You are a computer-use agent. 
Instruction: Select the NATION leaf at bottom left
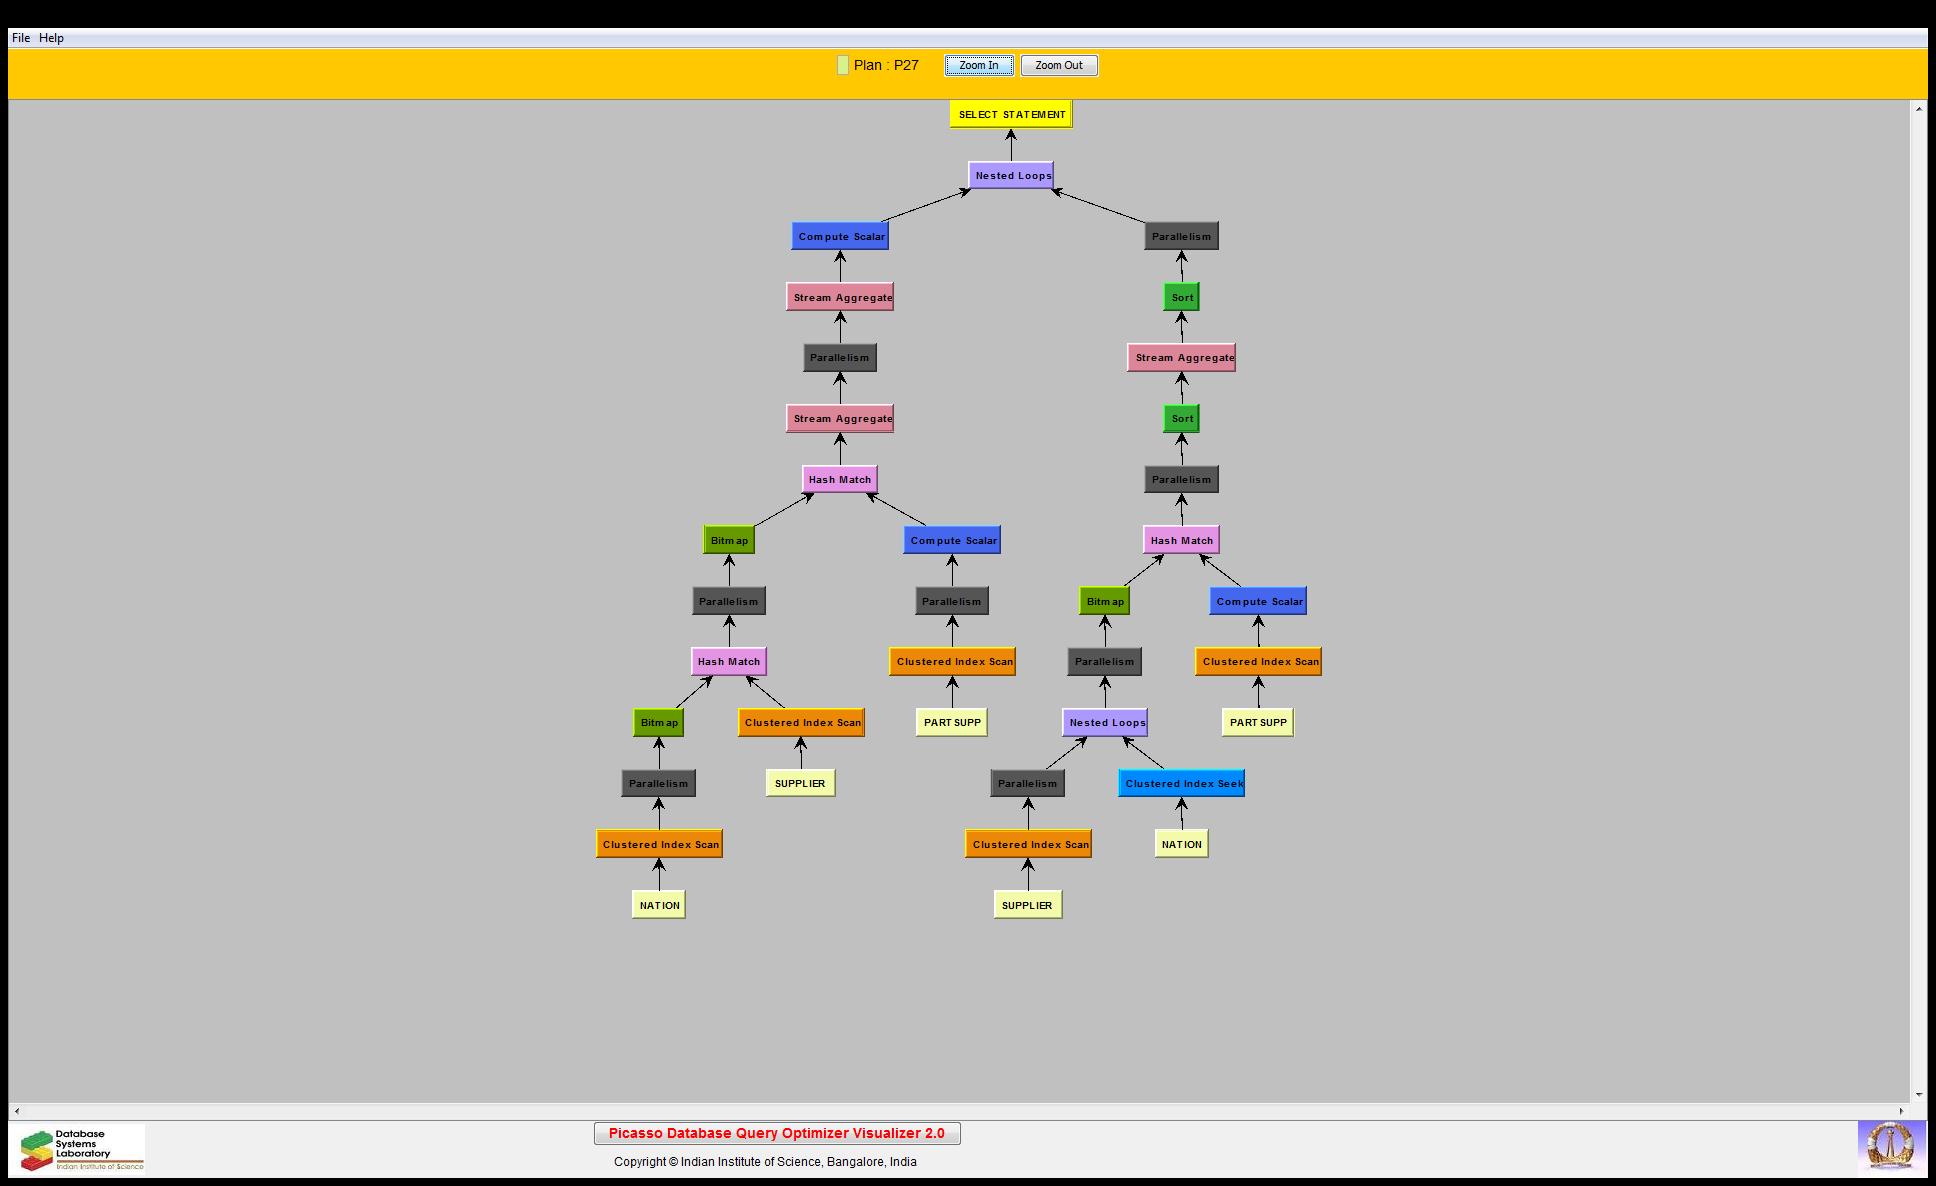[658, 905]
